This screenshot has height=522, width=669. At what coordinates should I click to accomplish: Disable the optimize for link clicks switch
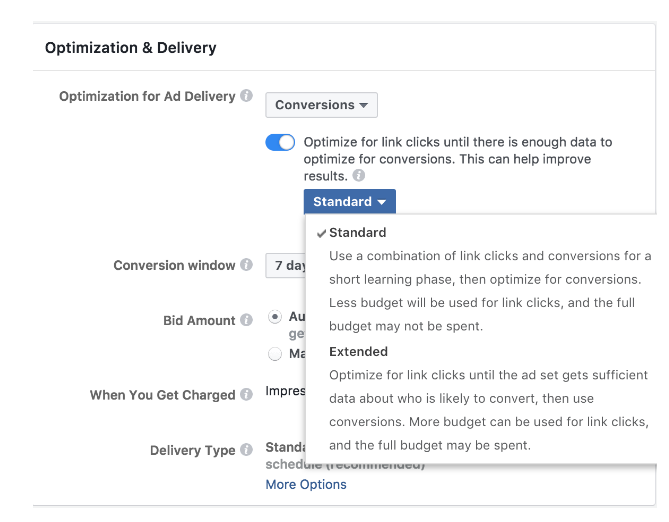pyautogui.click(x=280, y=143)
